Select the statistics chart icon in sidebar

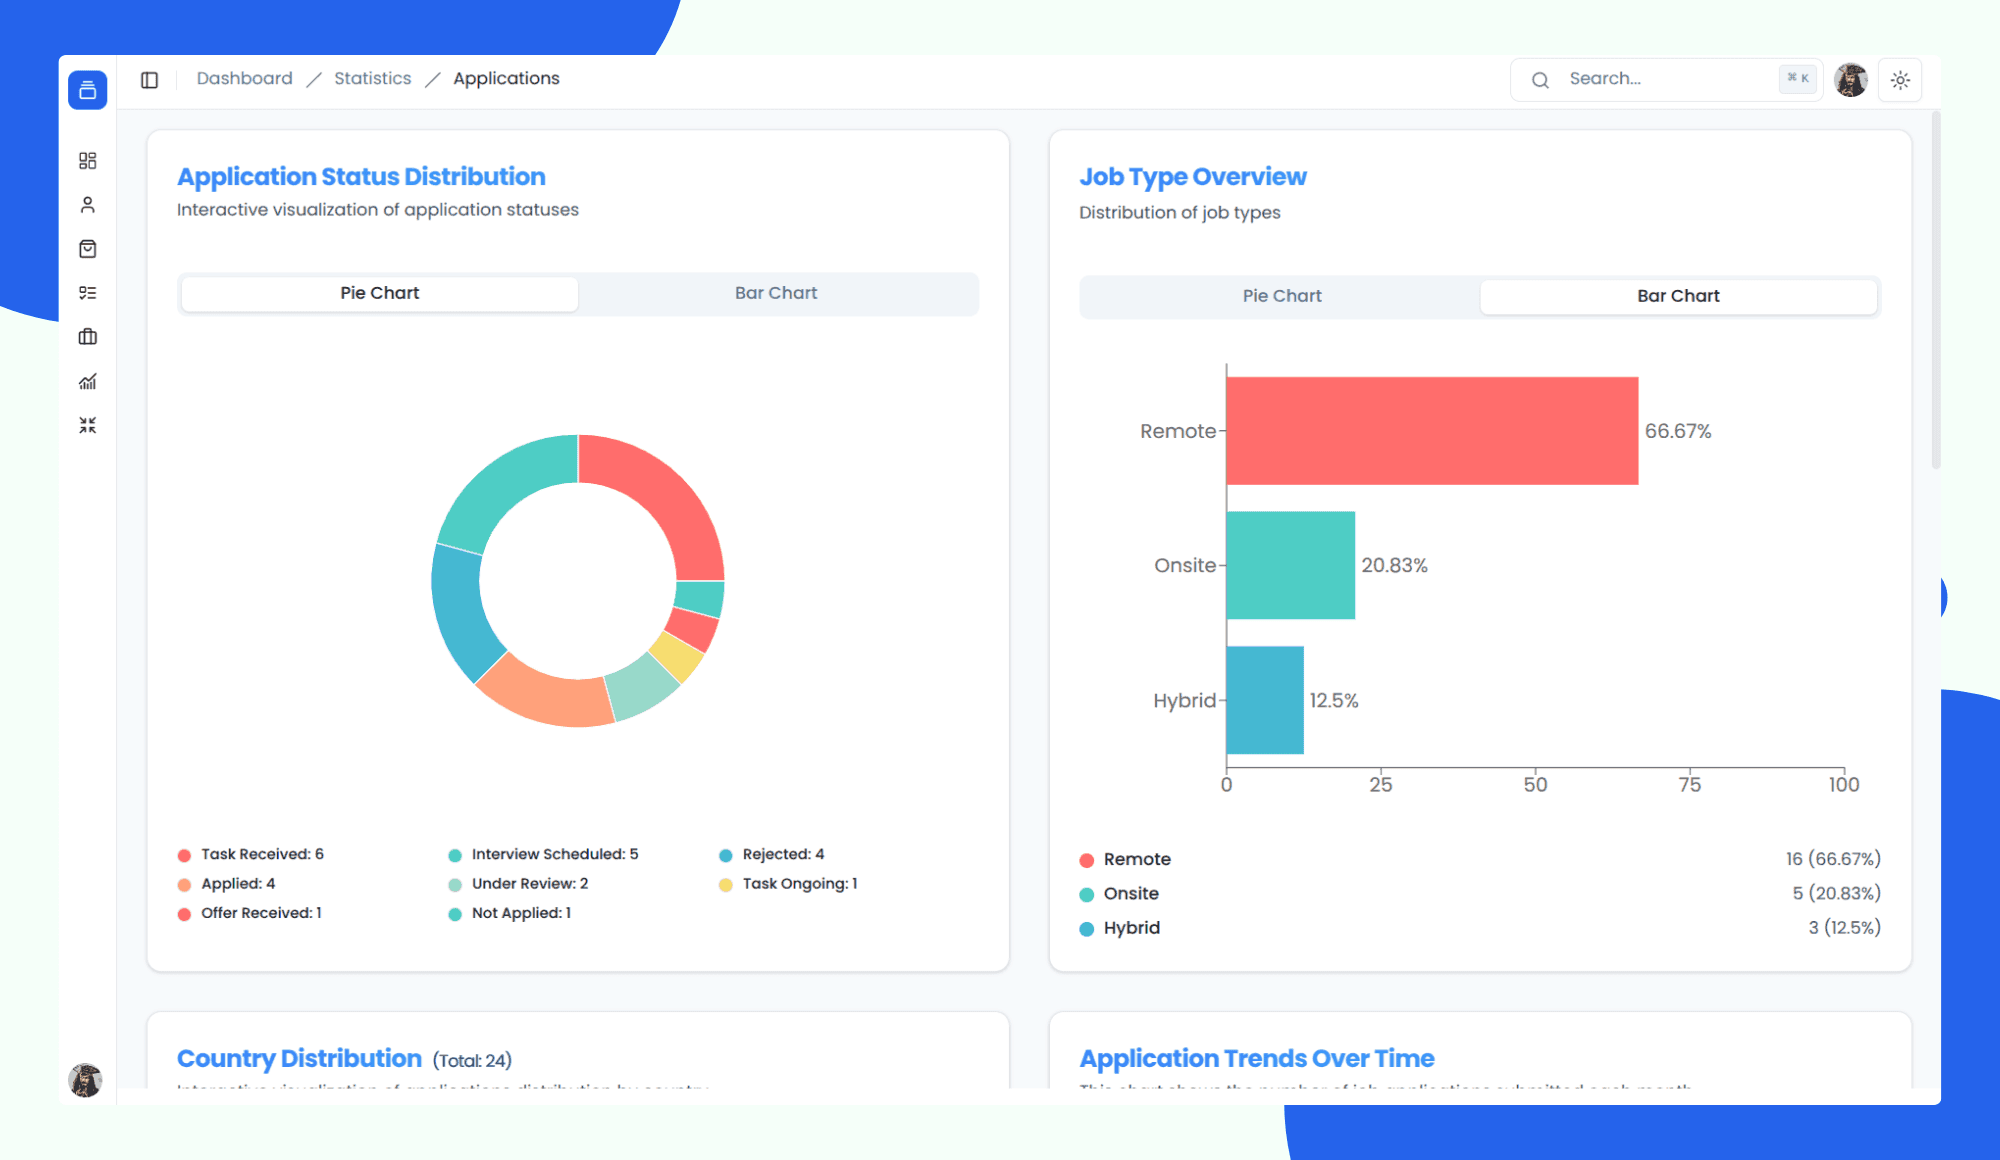coord(88,381)
